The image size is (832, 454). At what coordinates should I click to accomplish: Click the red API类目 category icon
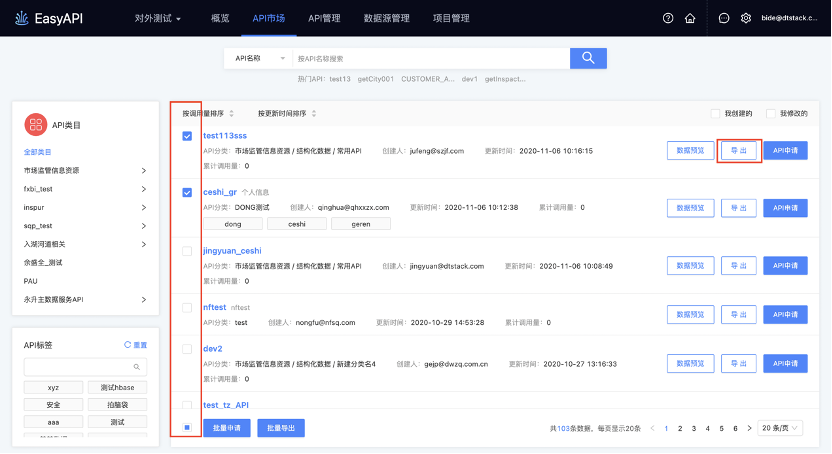point(36,125)
